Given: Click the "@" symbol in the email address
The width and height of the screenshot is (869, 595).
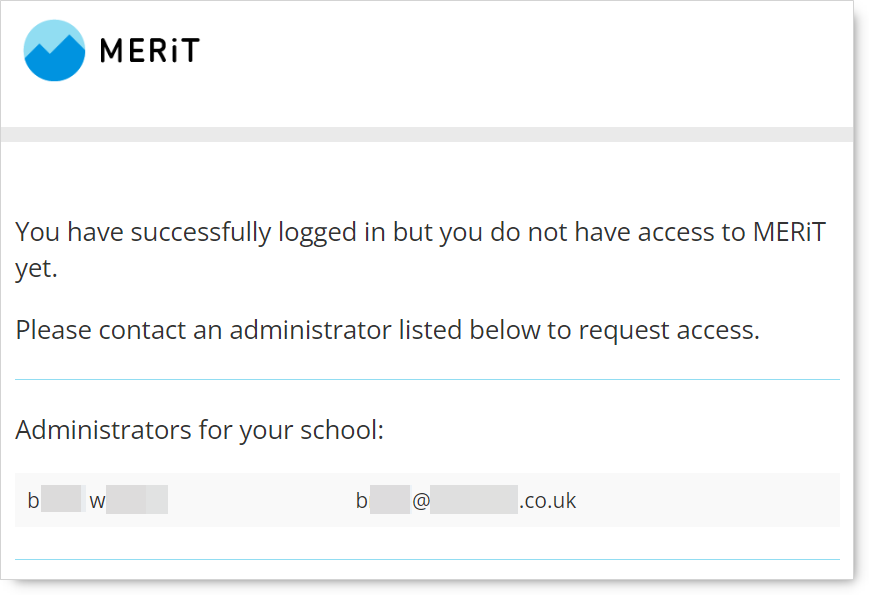Looking at the screenshot, I should (x=421, y=500).
